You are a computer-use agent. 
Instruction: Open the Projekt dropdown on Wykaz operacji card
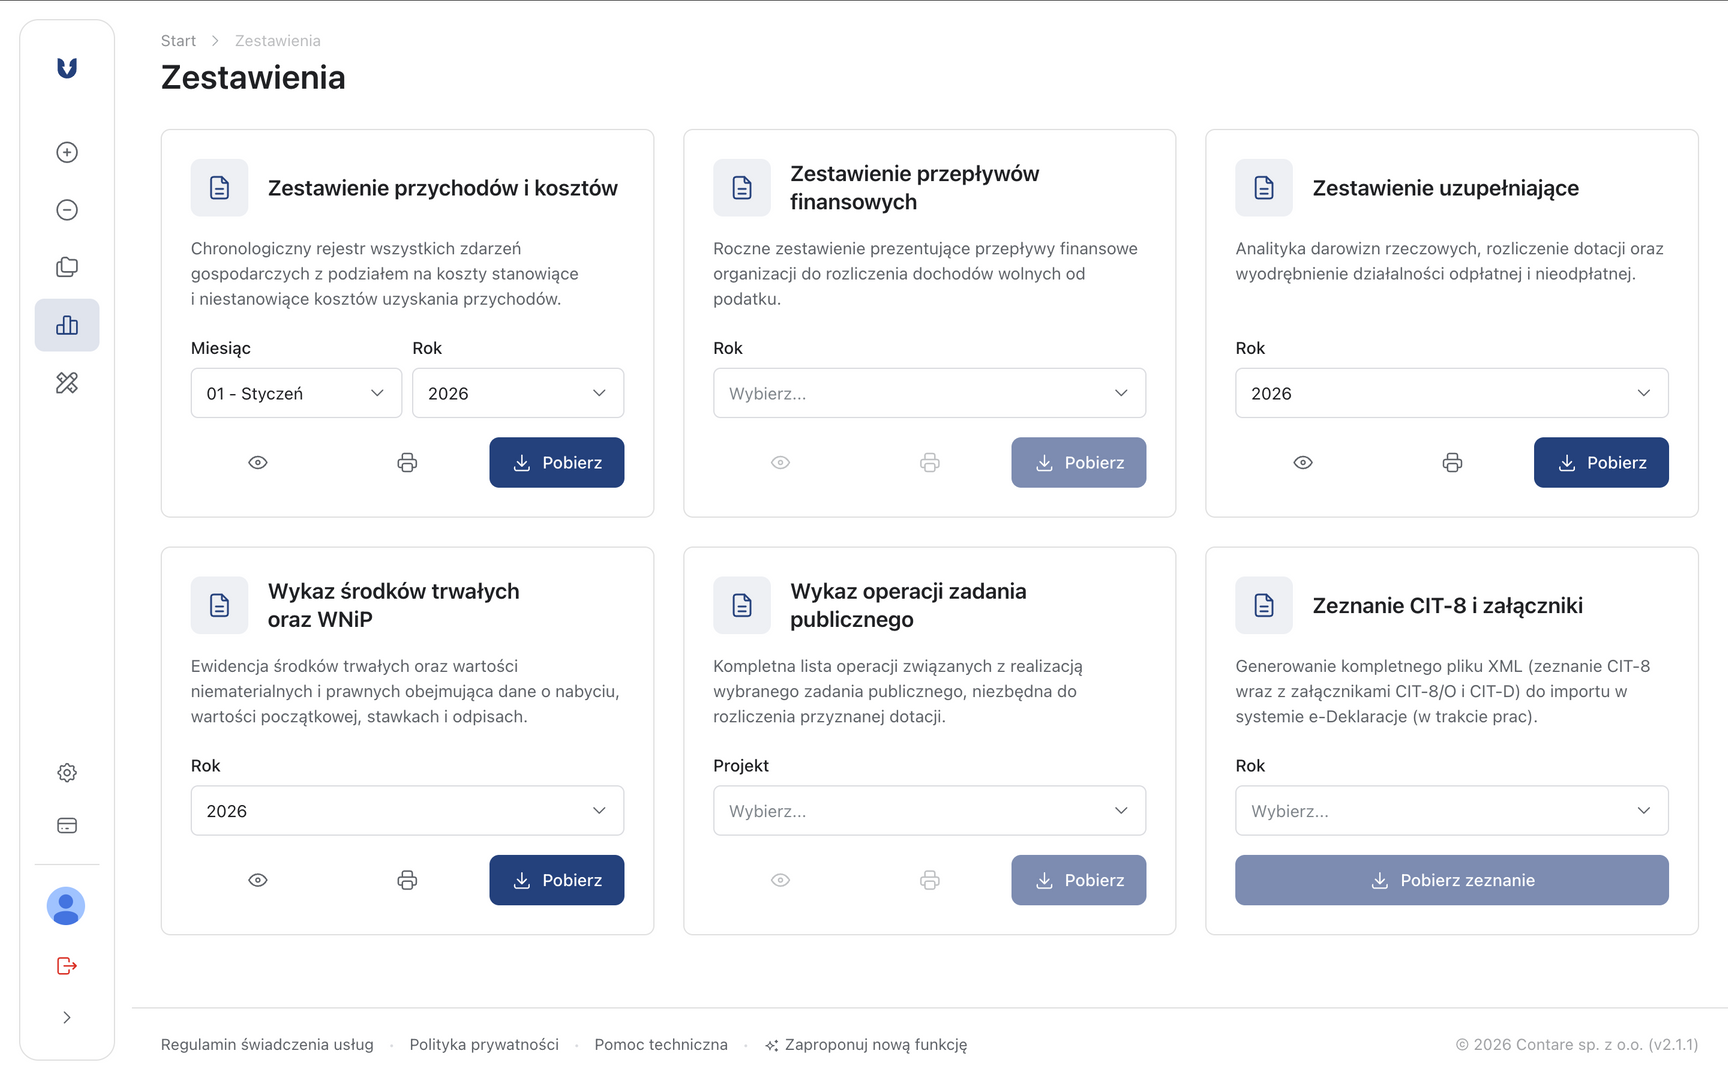[x=928, y=810]
